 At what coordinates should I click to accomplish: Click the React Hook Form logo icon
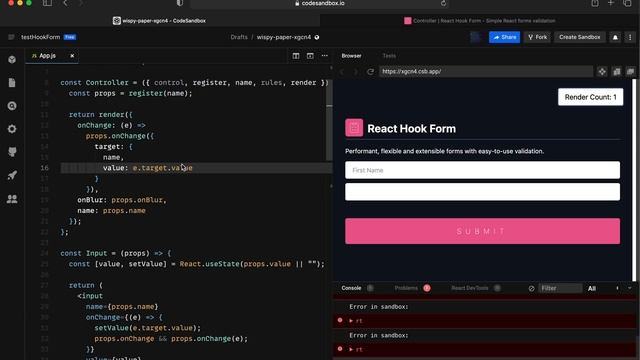[x=354, y=128]
